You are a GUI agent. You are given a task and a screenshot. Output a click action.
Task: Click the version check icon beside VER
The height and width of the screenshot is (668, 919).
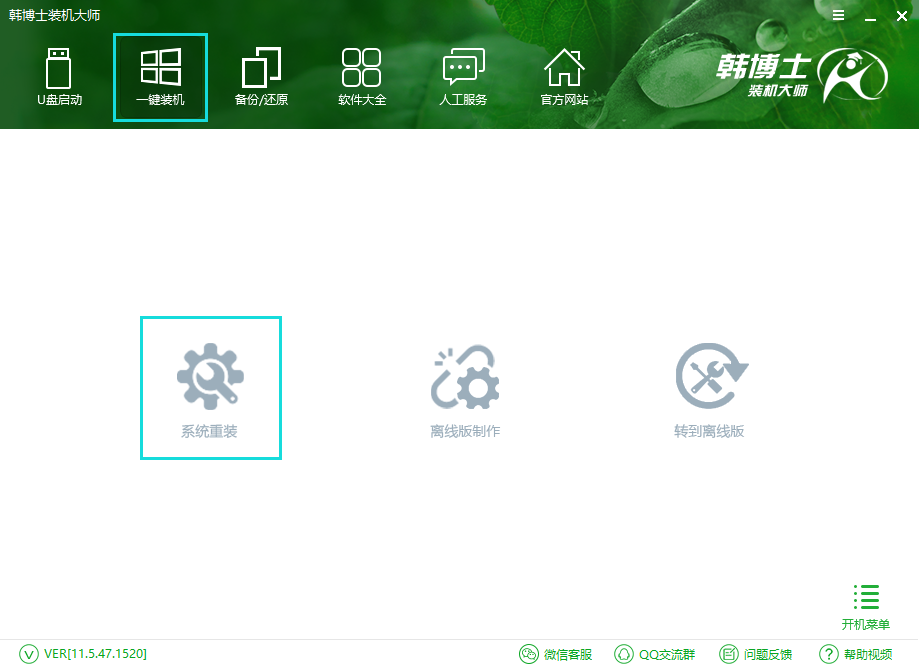(29, 654)
